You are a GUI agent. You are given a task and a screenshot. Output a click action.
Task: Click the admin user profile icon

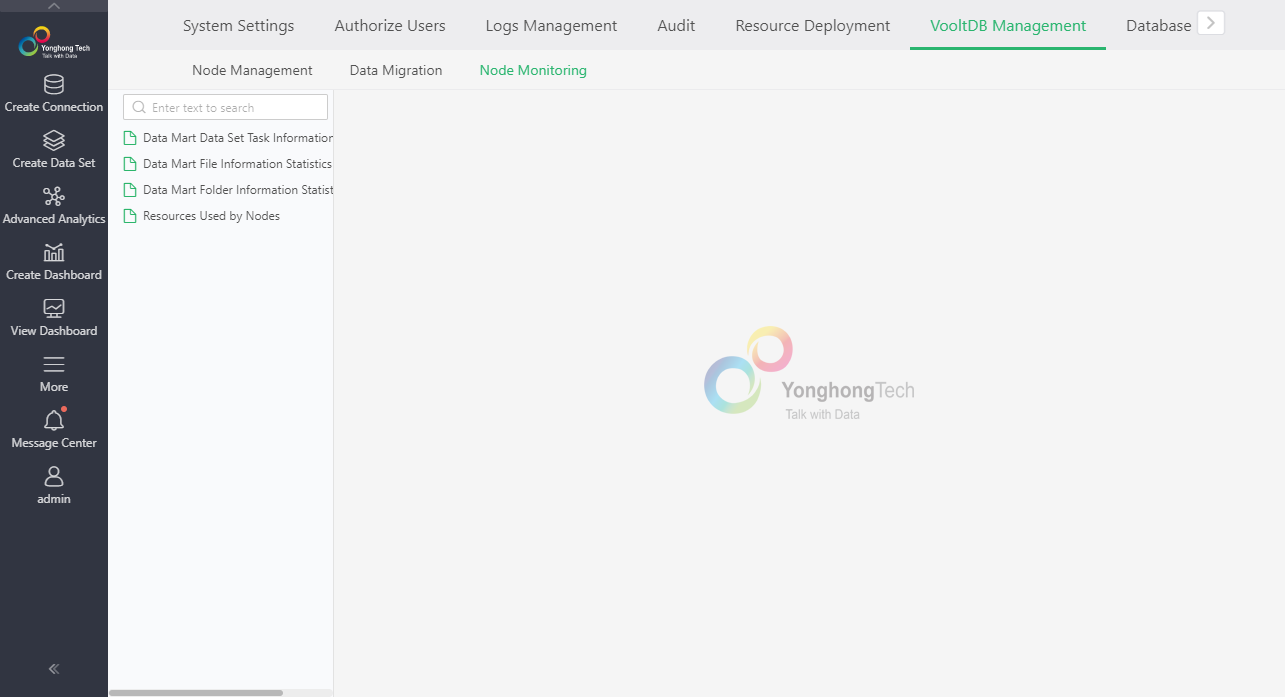(x=54, y=477)
